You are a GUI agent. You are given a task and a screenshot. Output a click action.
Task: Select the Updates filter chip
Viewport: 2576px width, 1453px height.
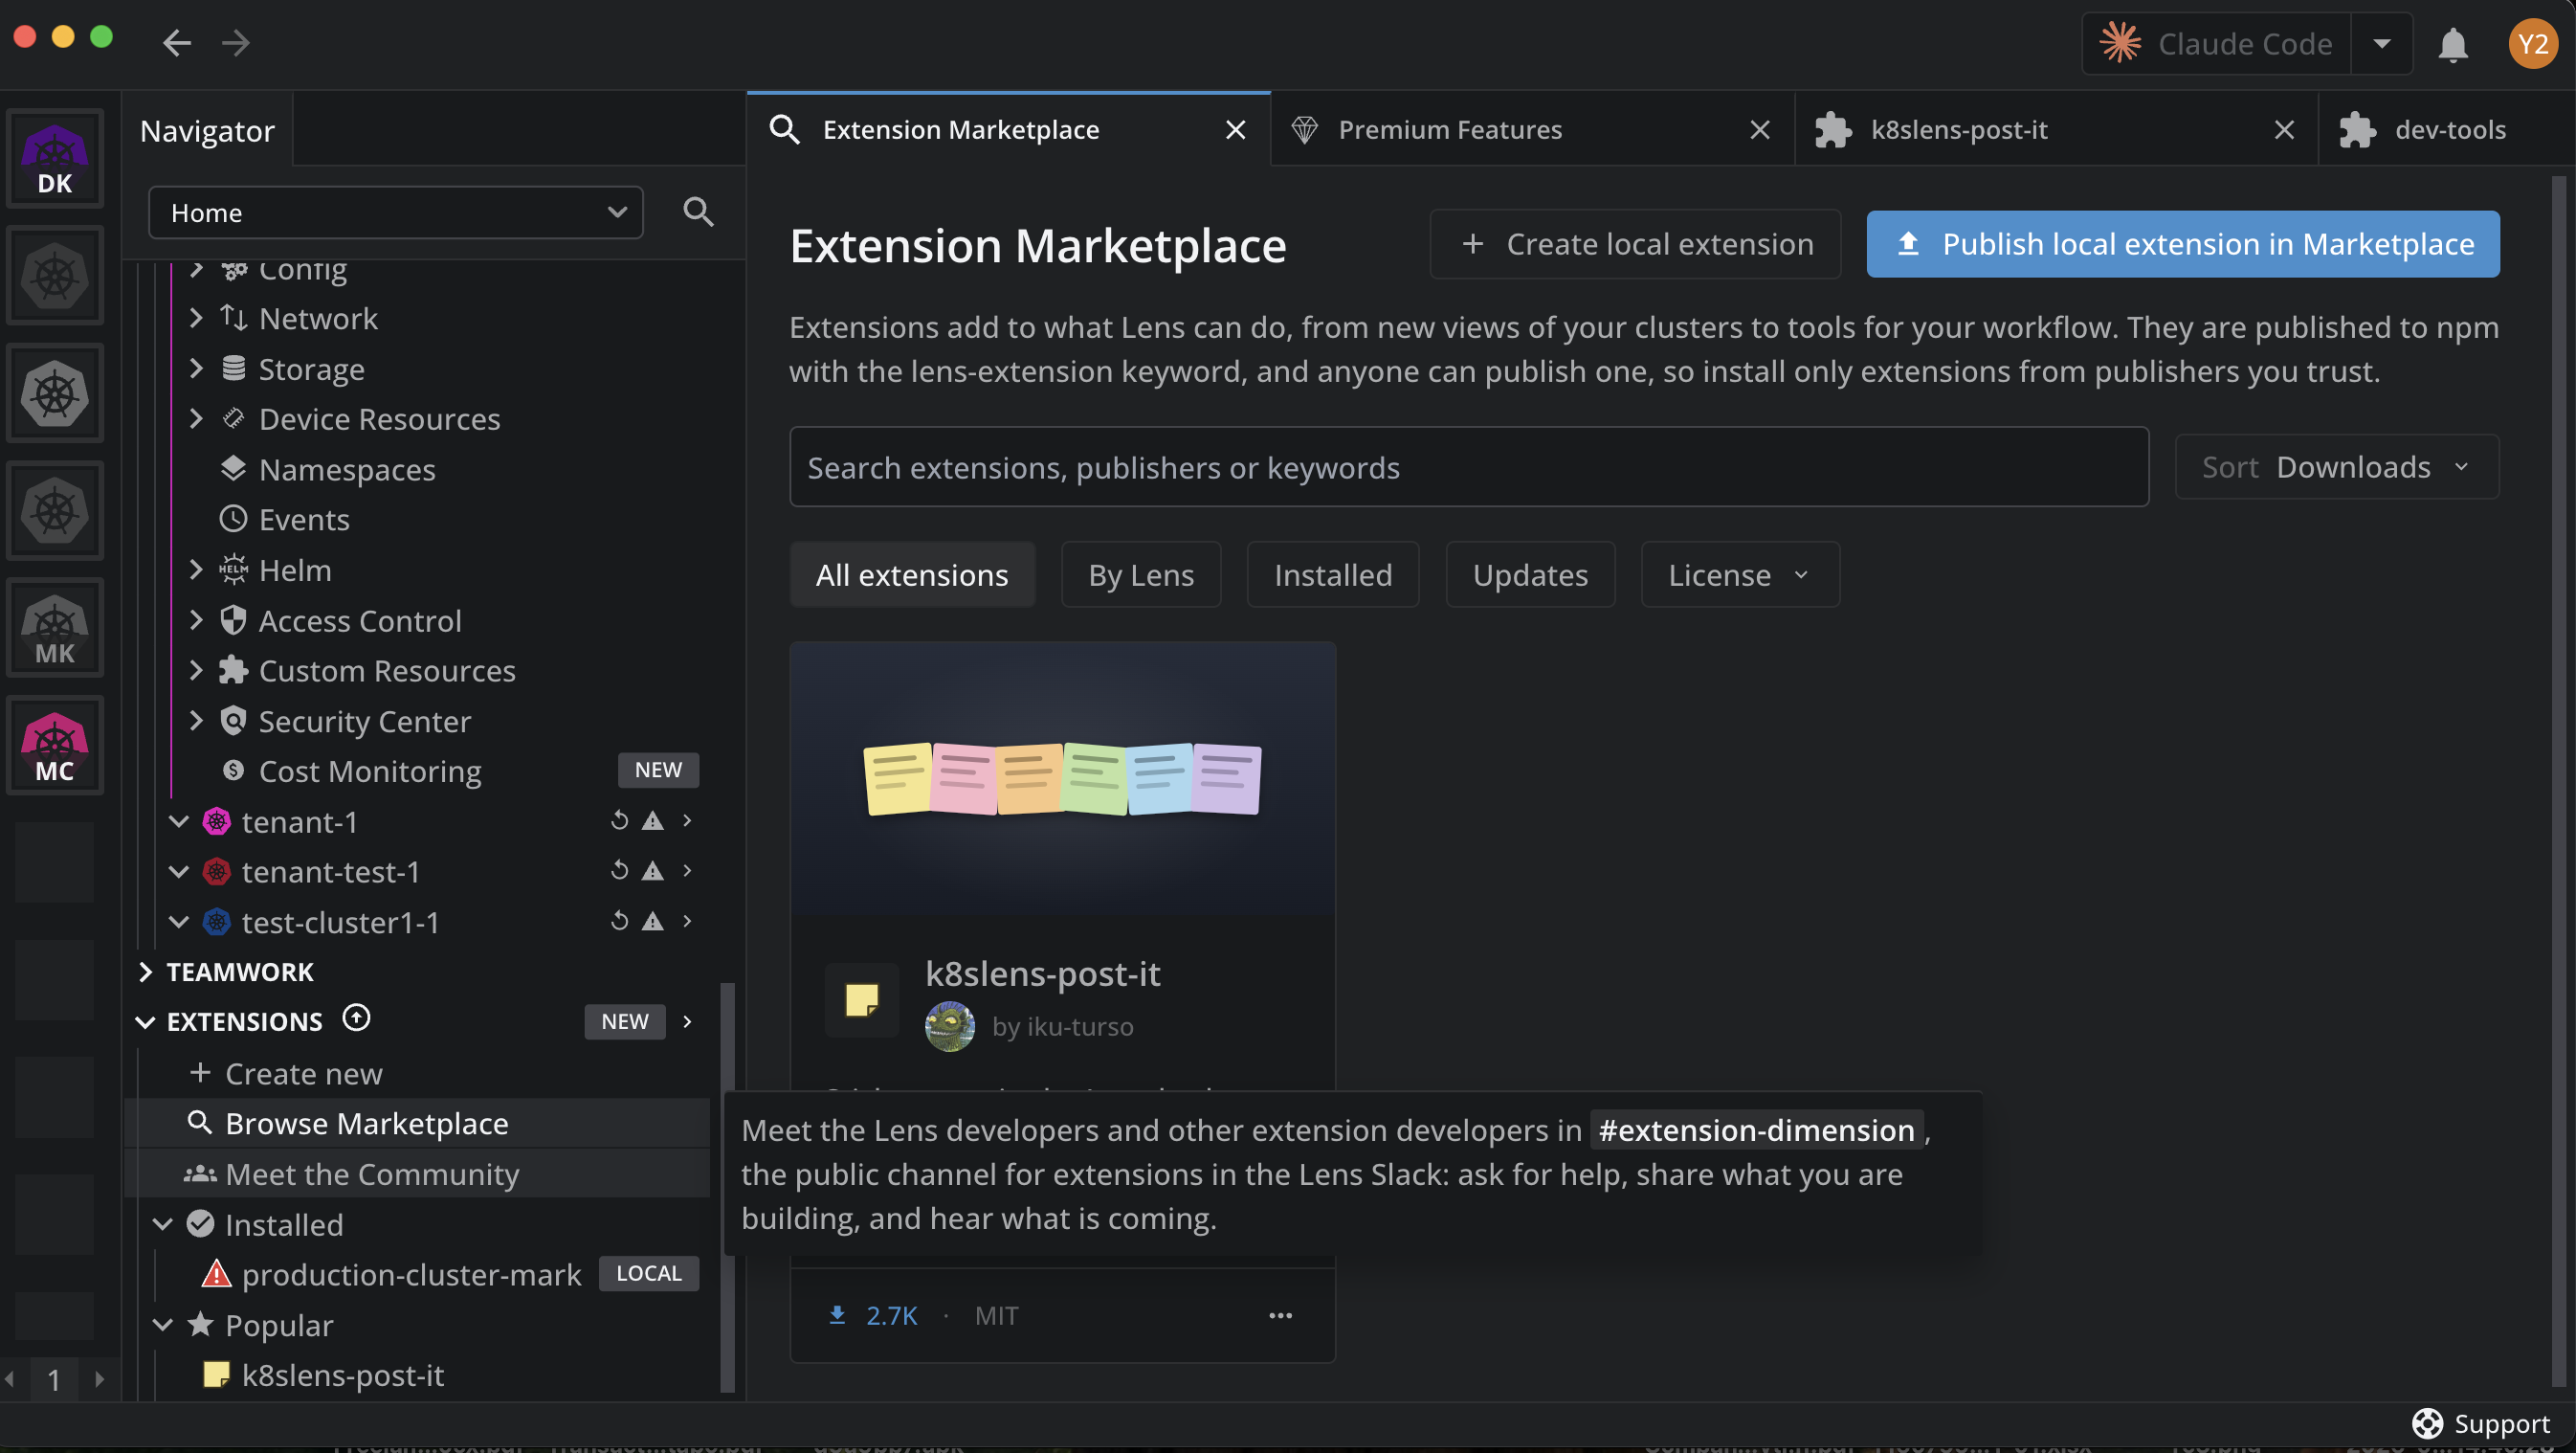coord(1530,575)
